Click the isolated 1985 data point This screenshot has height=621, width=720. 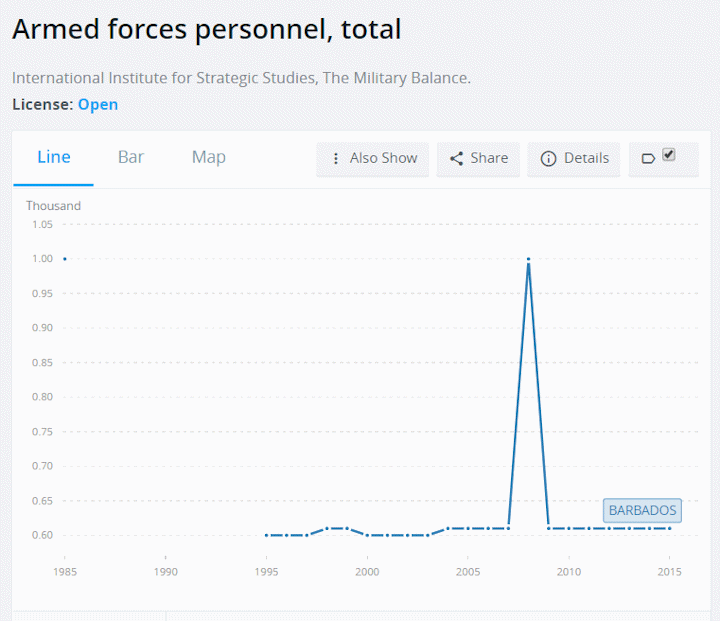click(65, 259)
